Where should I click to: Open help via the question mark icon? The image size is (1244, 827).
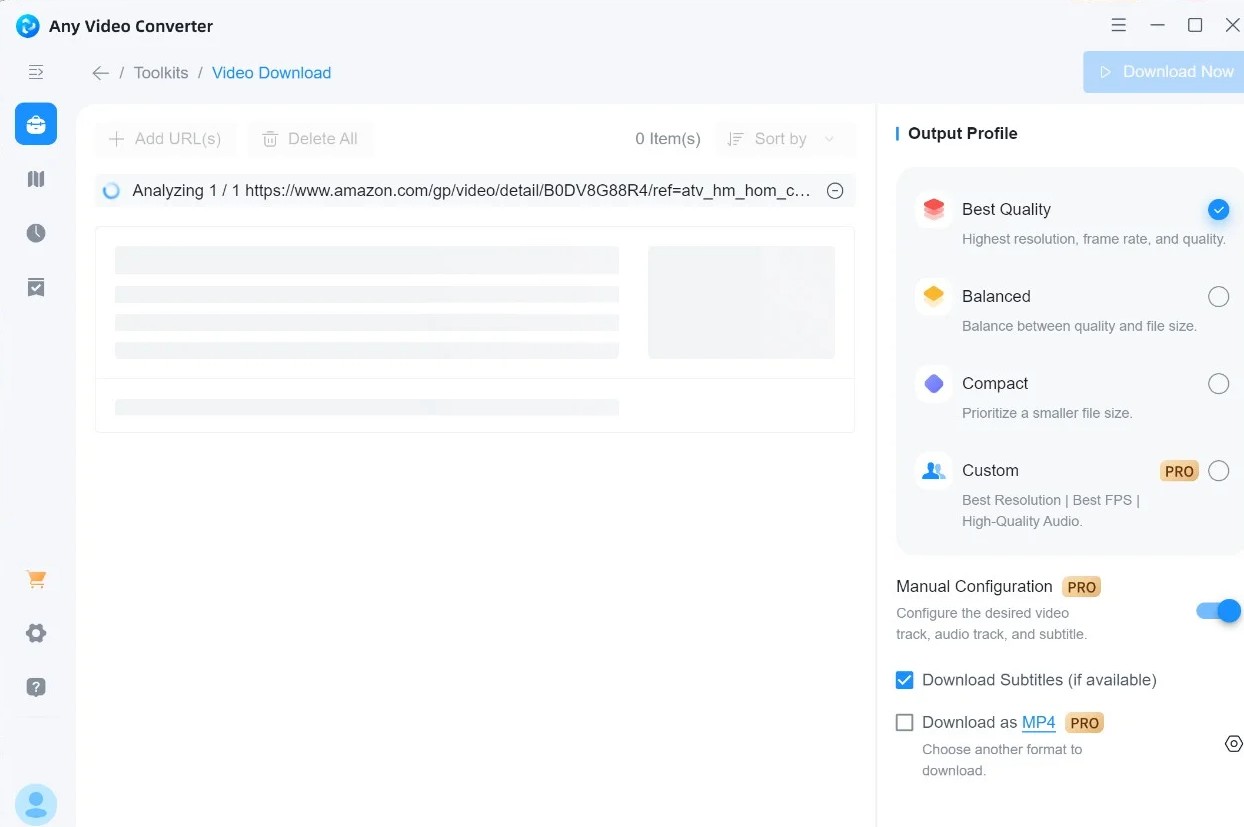pos(36,687)
